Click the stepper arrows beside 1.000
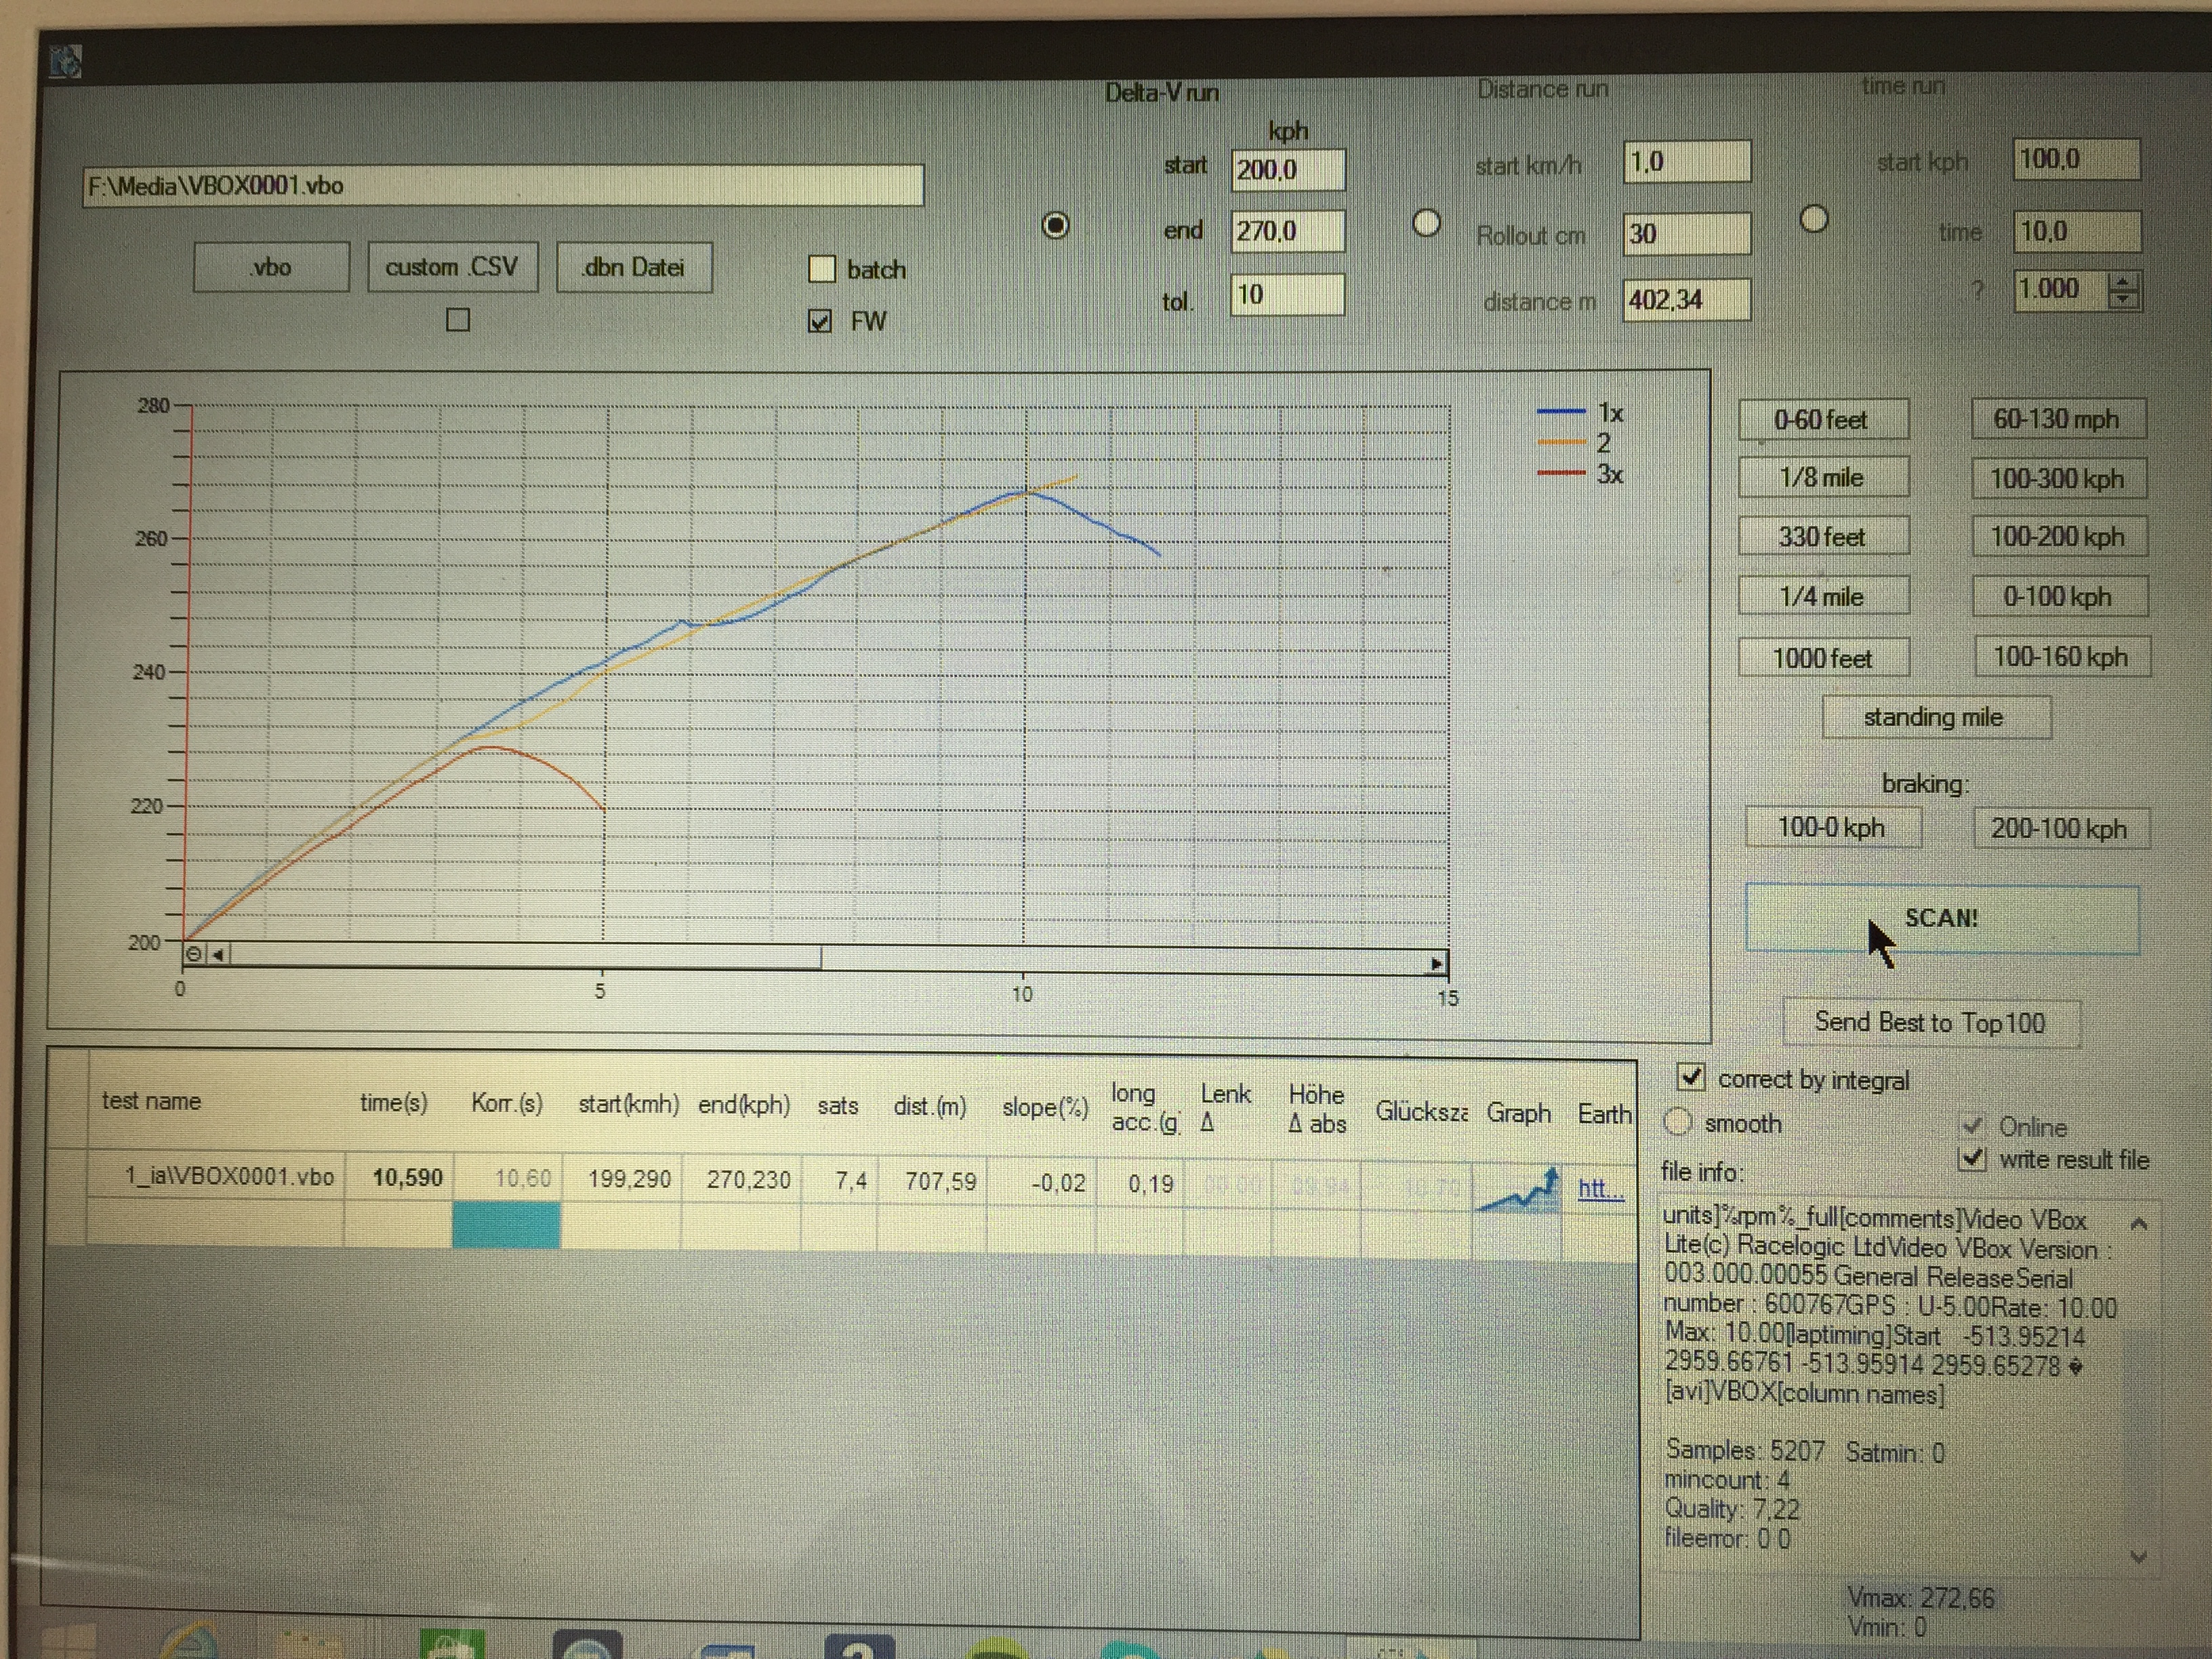The width and height of the screenshot is (2212, 1659). 2123,291
